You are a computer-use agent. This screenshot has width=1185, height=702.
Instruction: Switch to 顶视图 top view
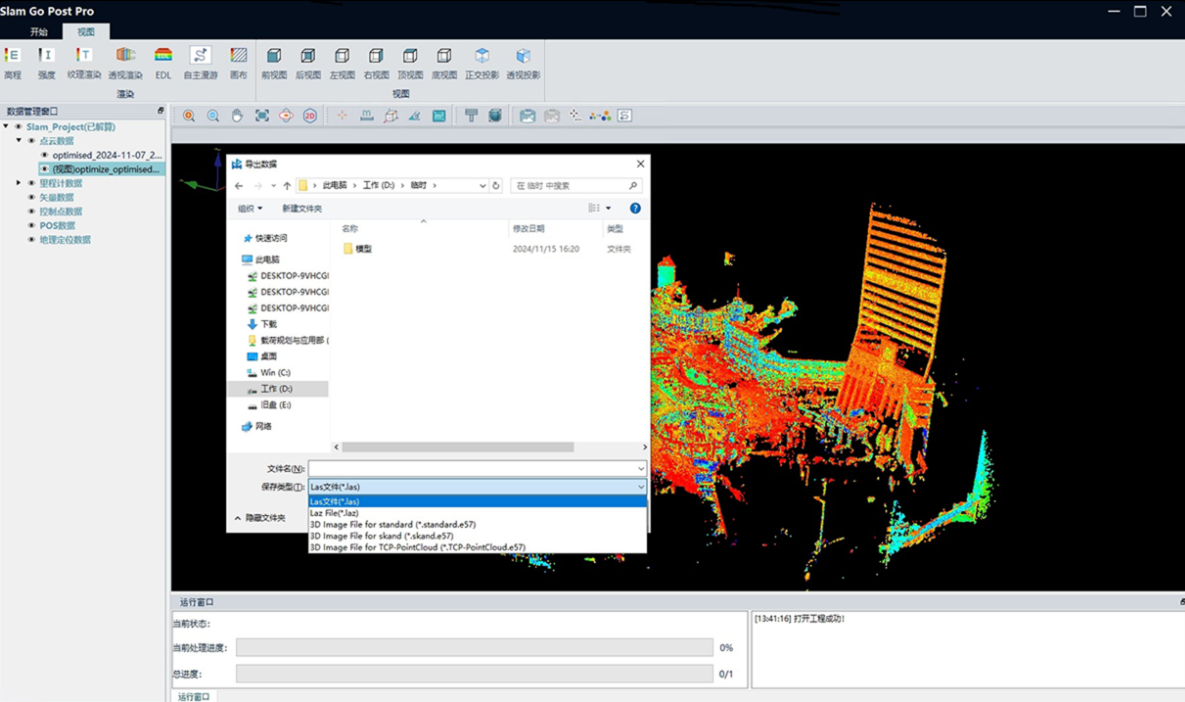pyautogui.click(x=410, y=56)
